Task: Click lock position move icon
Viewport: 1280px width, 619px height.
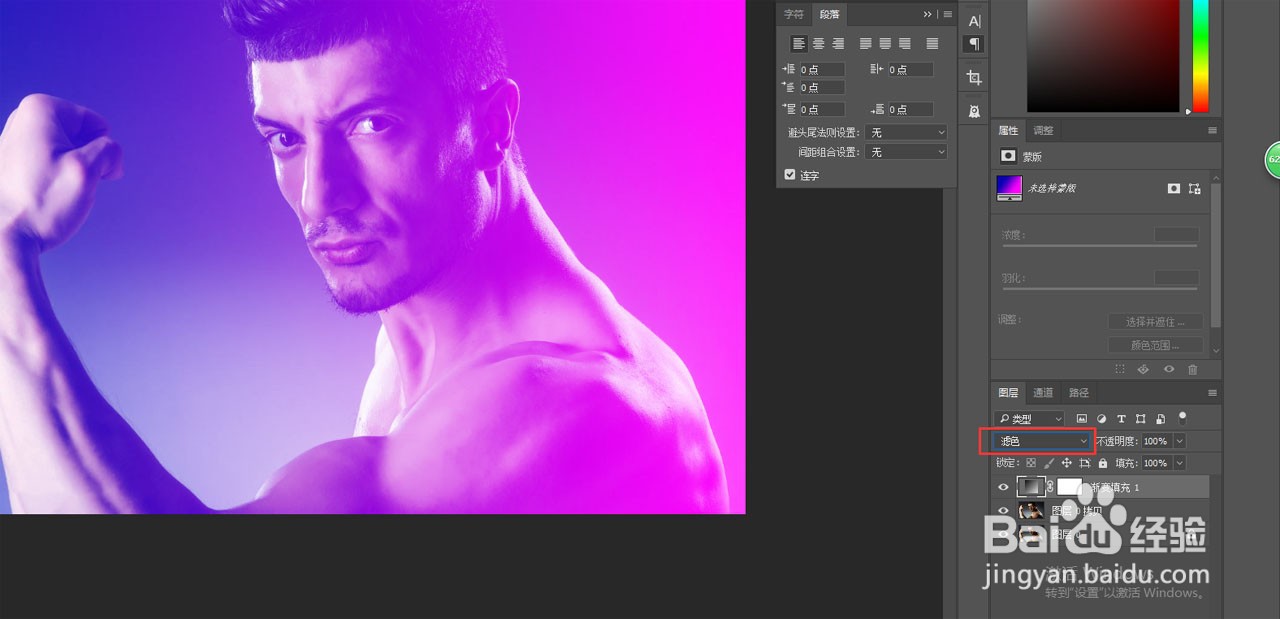Action: [x=1067, y=464]
